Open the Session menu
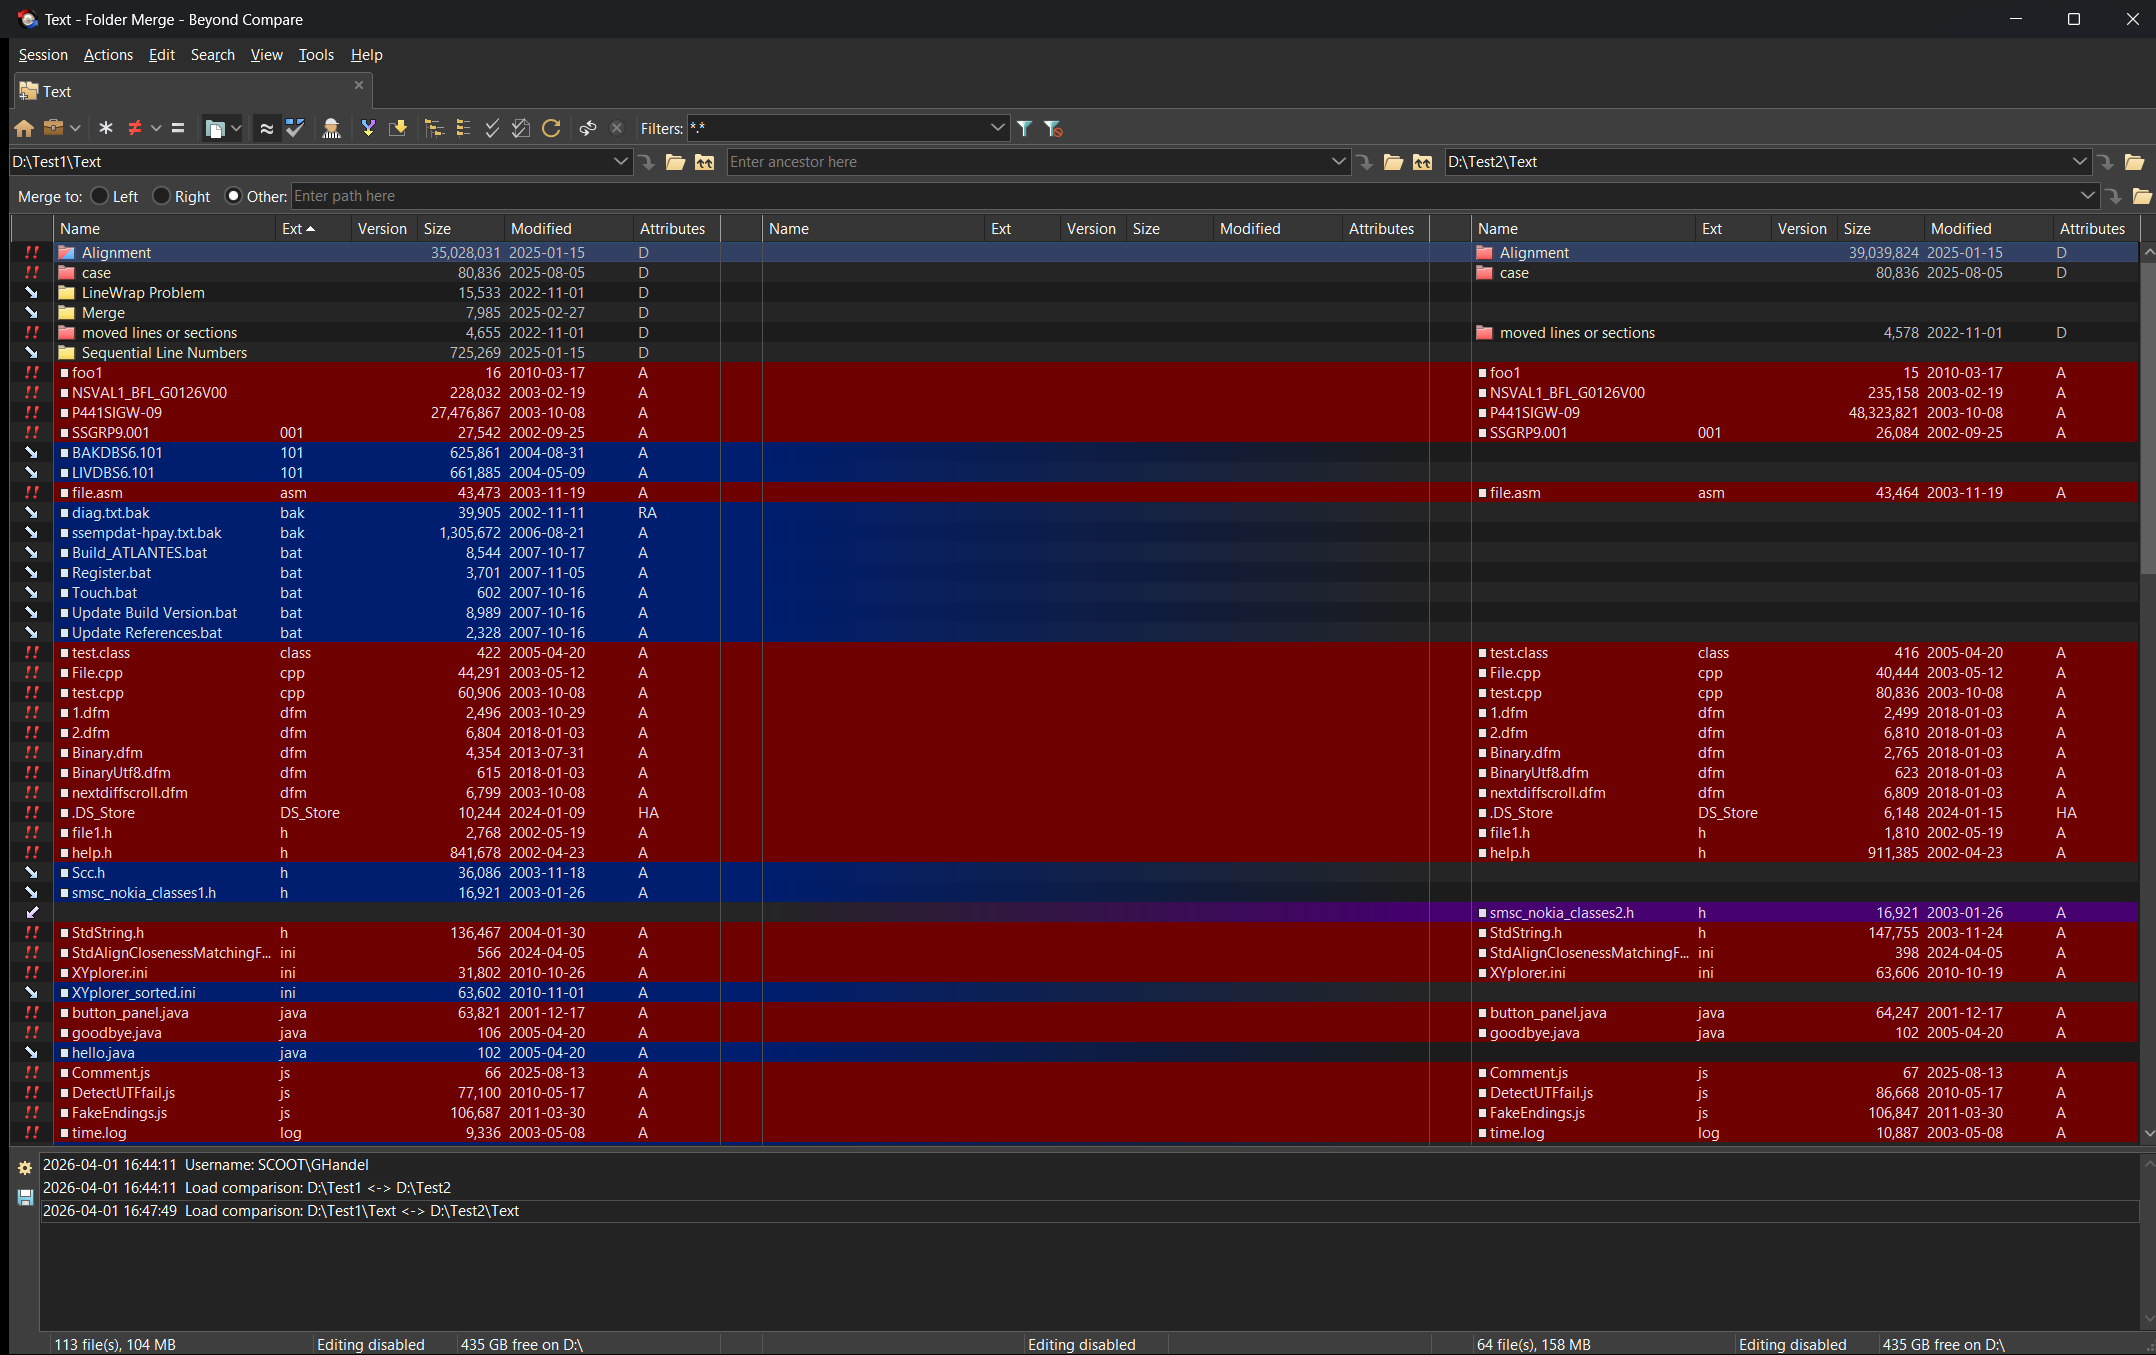 [x=43, y=55]
